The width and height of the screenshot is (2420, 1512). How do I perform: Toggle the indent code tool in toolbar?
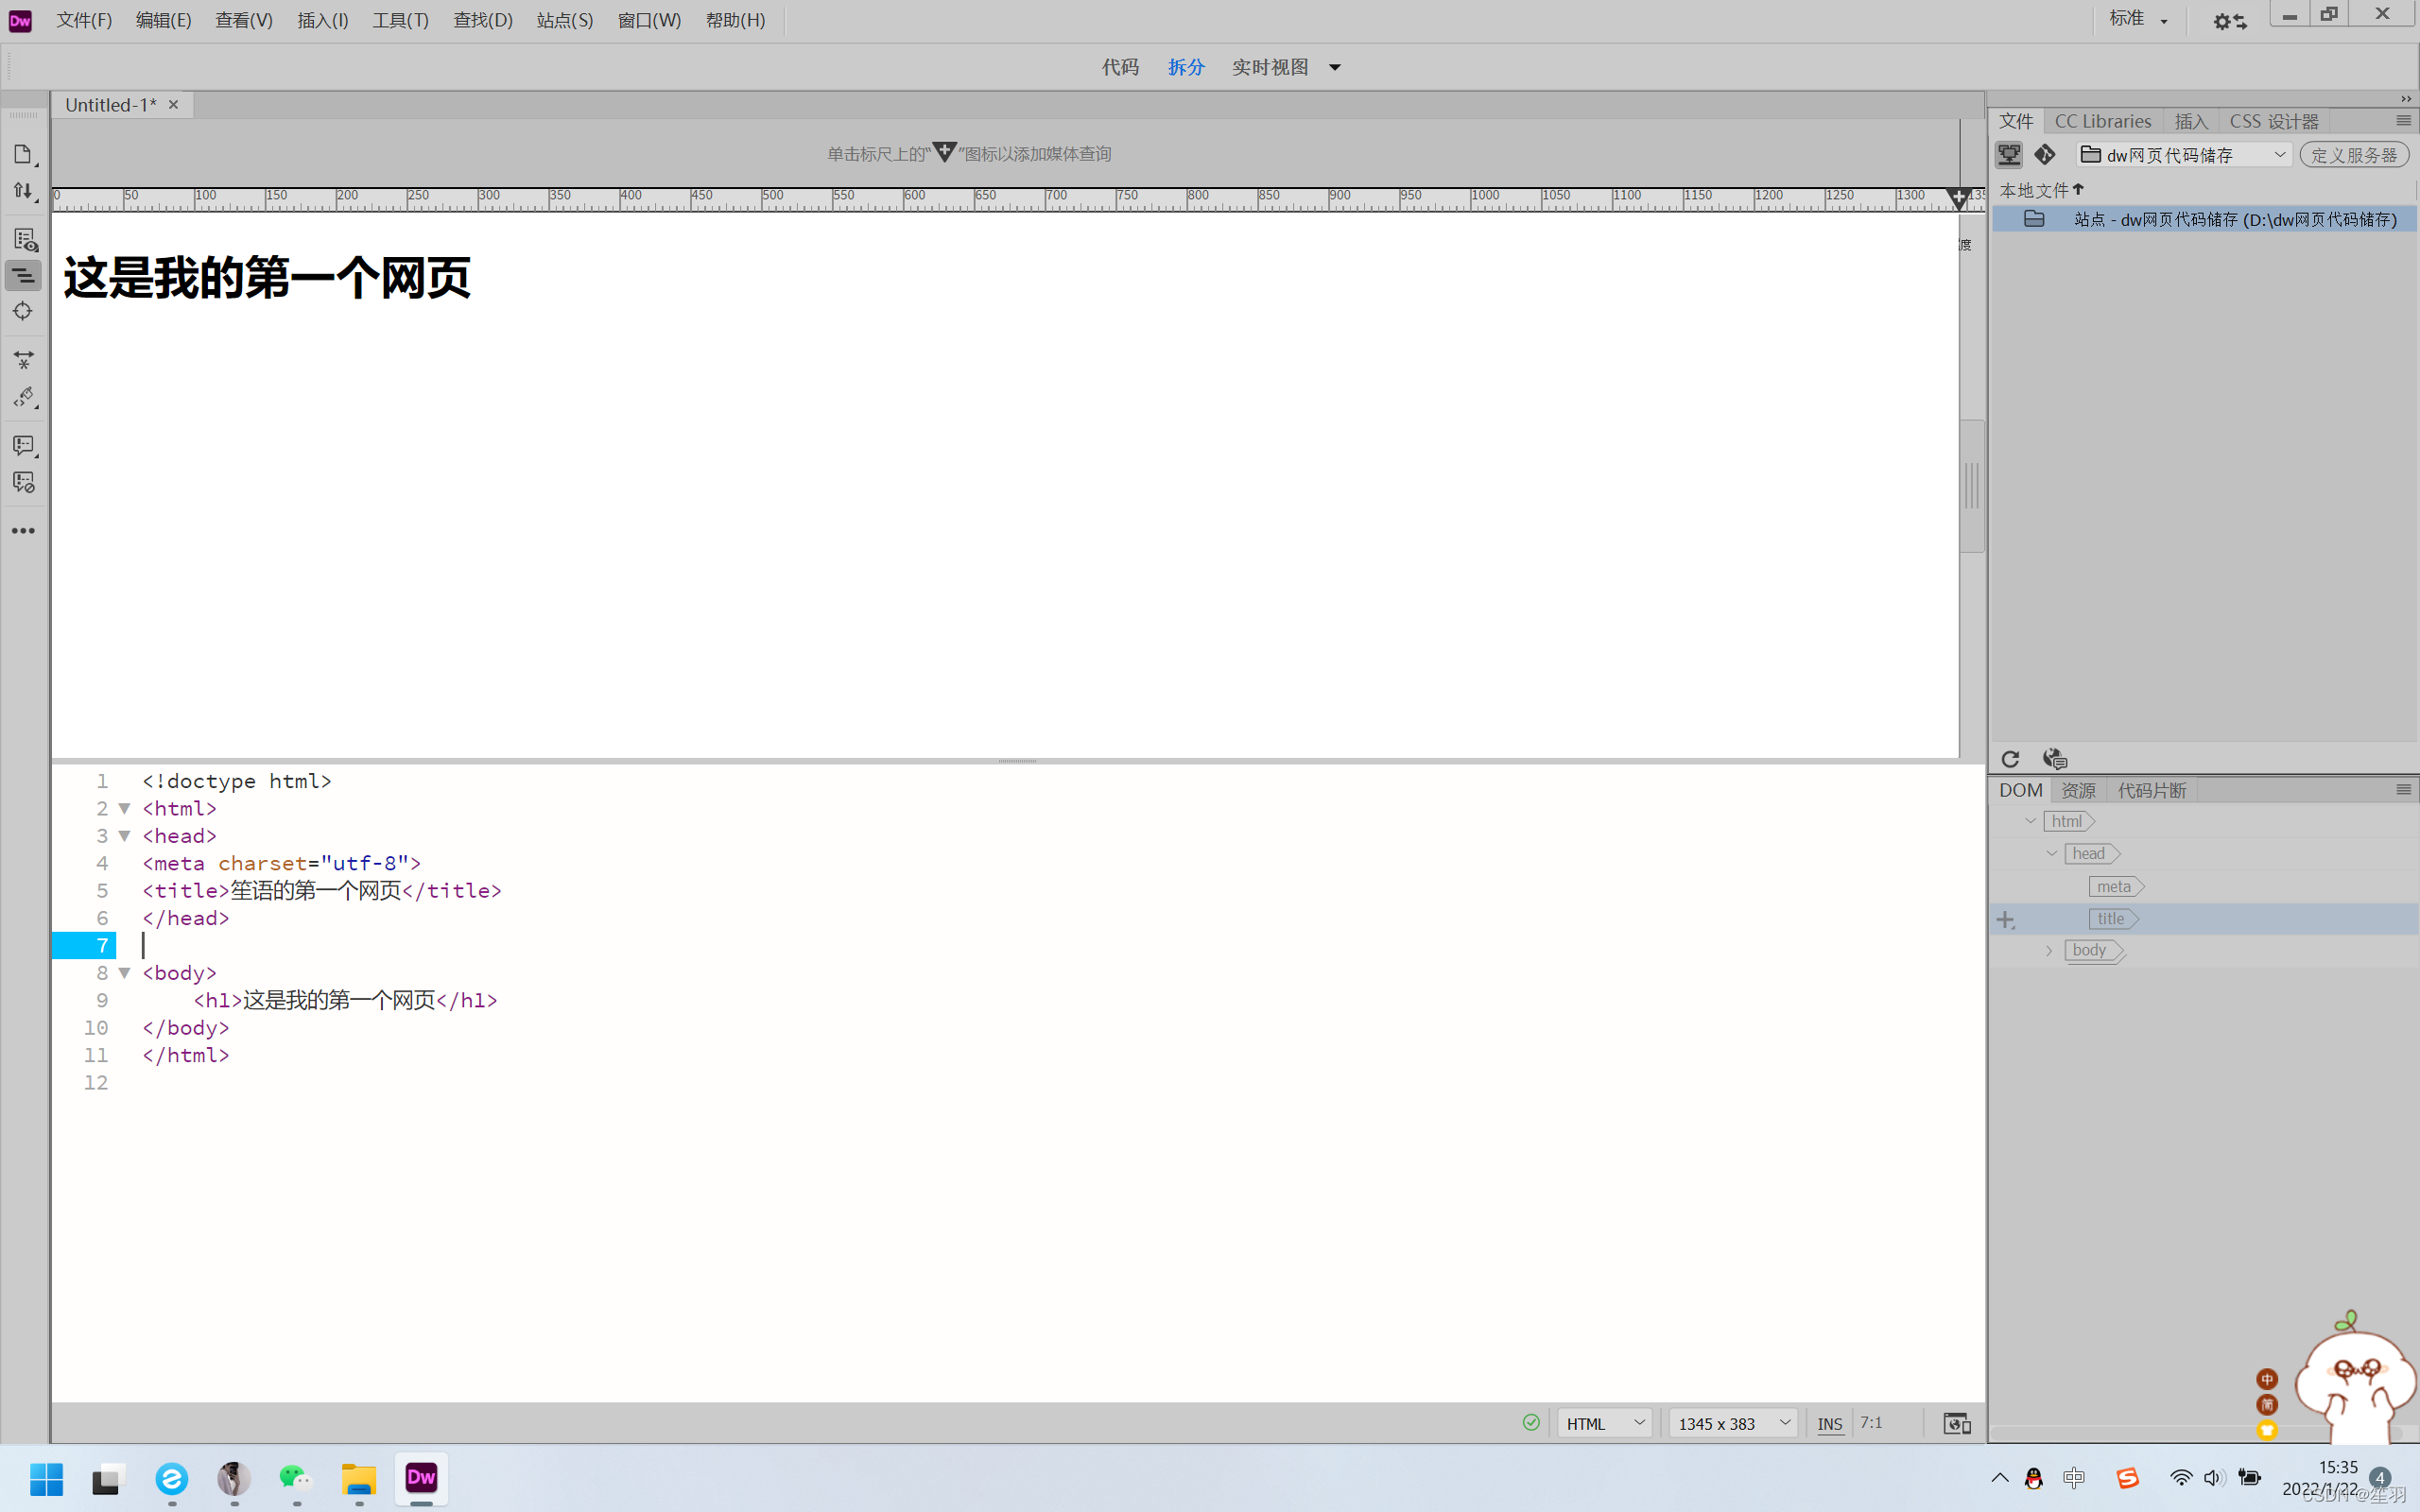(x=23, y=276)
